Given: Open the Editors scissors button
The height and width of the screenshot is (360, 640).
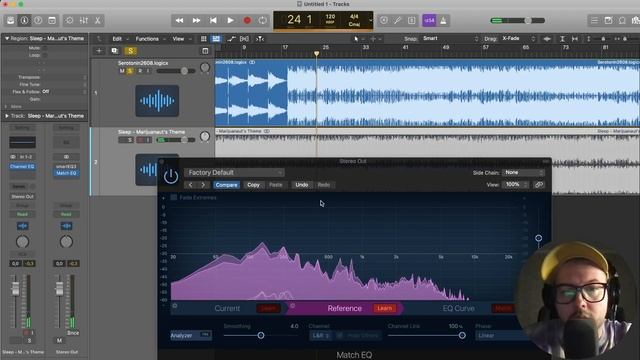Looking at the screenshot, I should click(x=98, y=20).
